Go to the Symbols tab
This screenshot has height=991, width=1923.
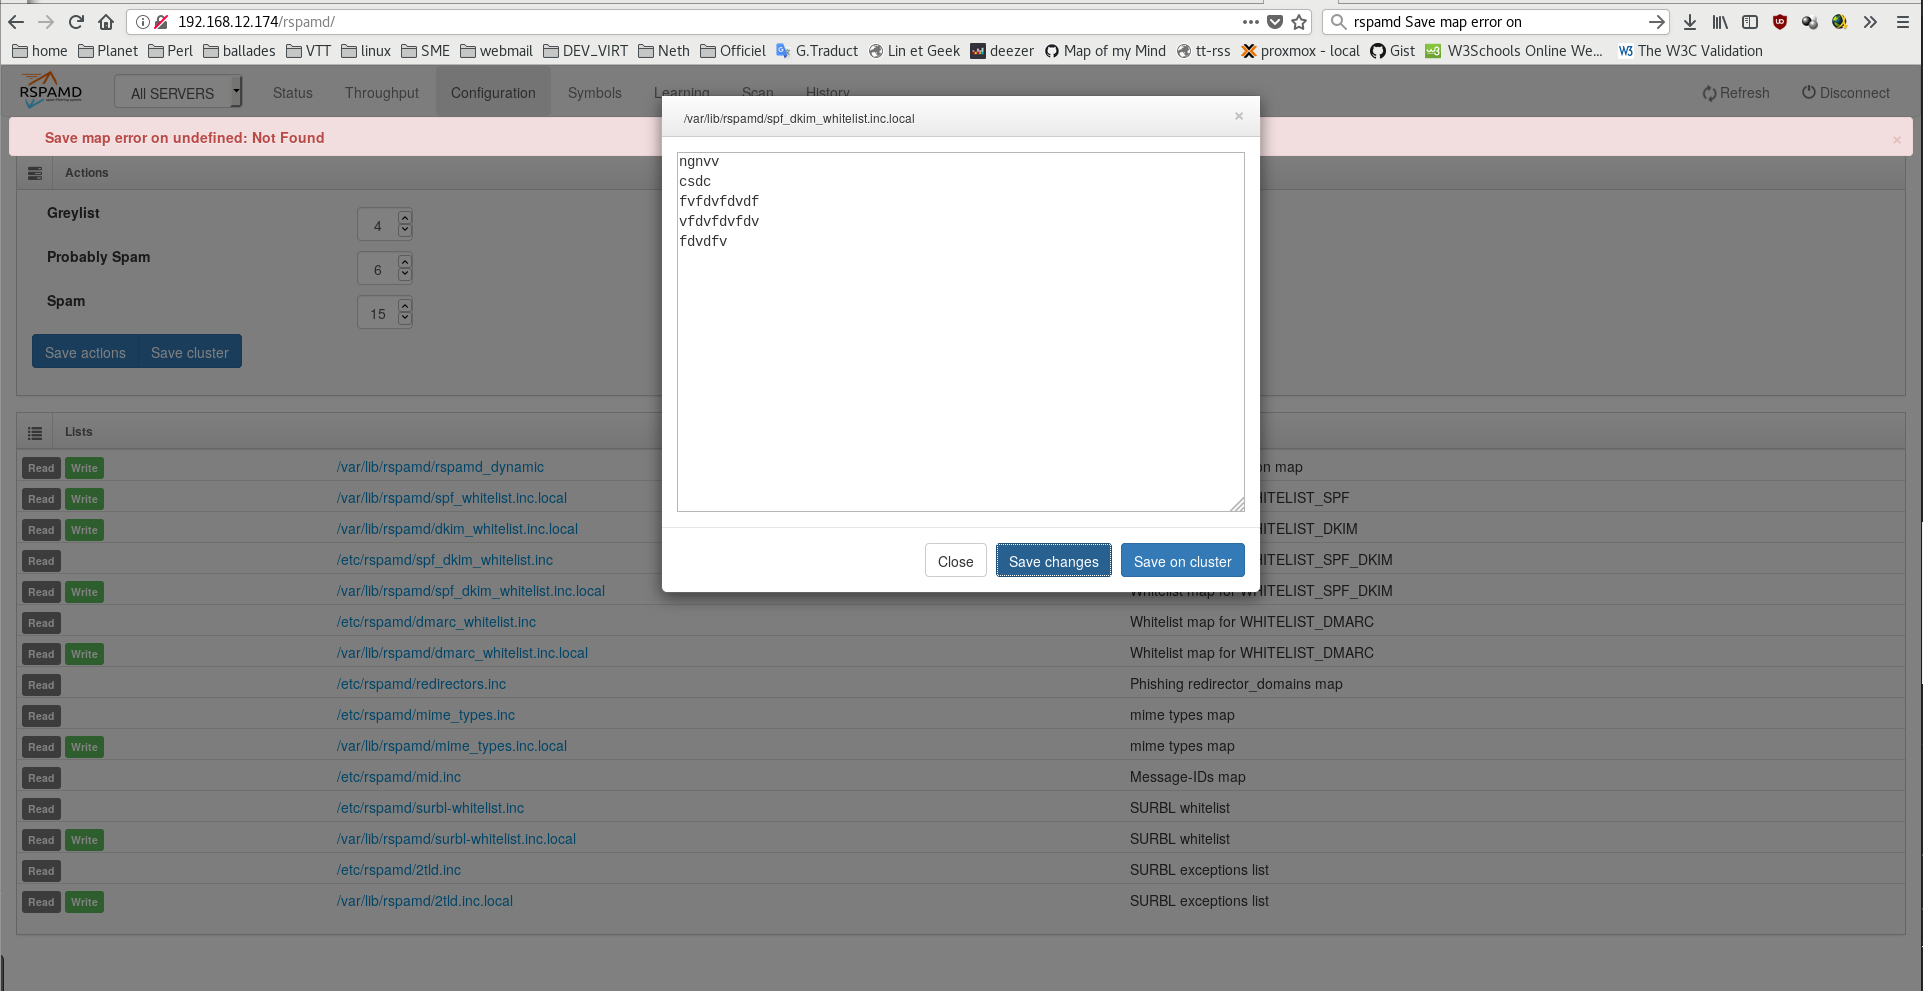coord(595,93)
